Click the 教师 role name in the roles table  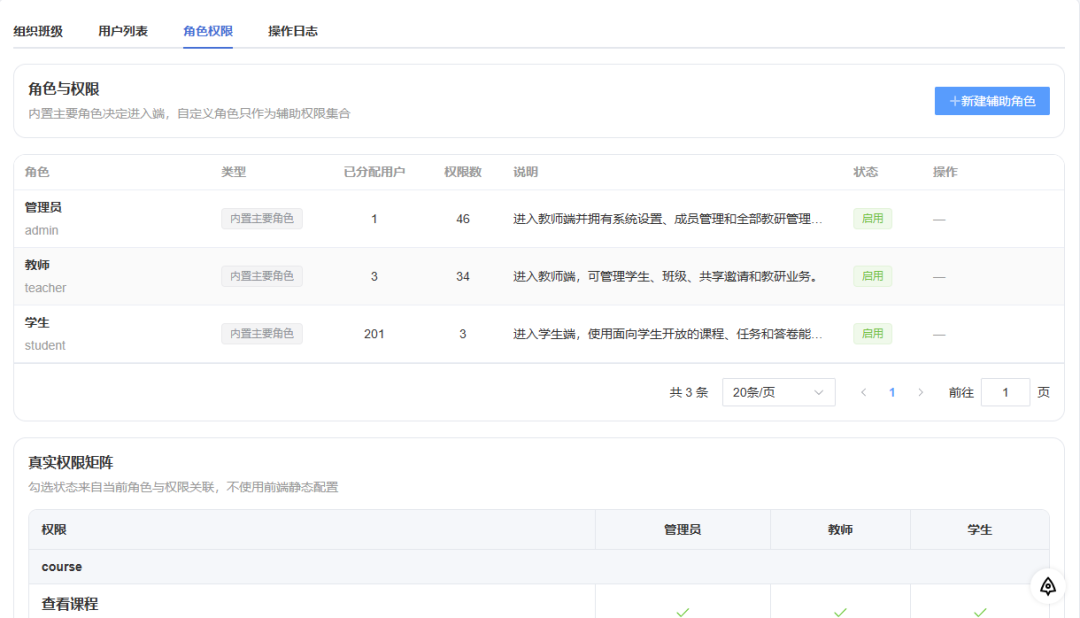tap(37, 265)
